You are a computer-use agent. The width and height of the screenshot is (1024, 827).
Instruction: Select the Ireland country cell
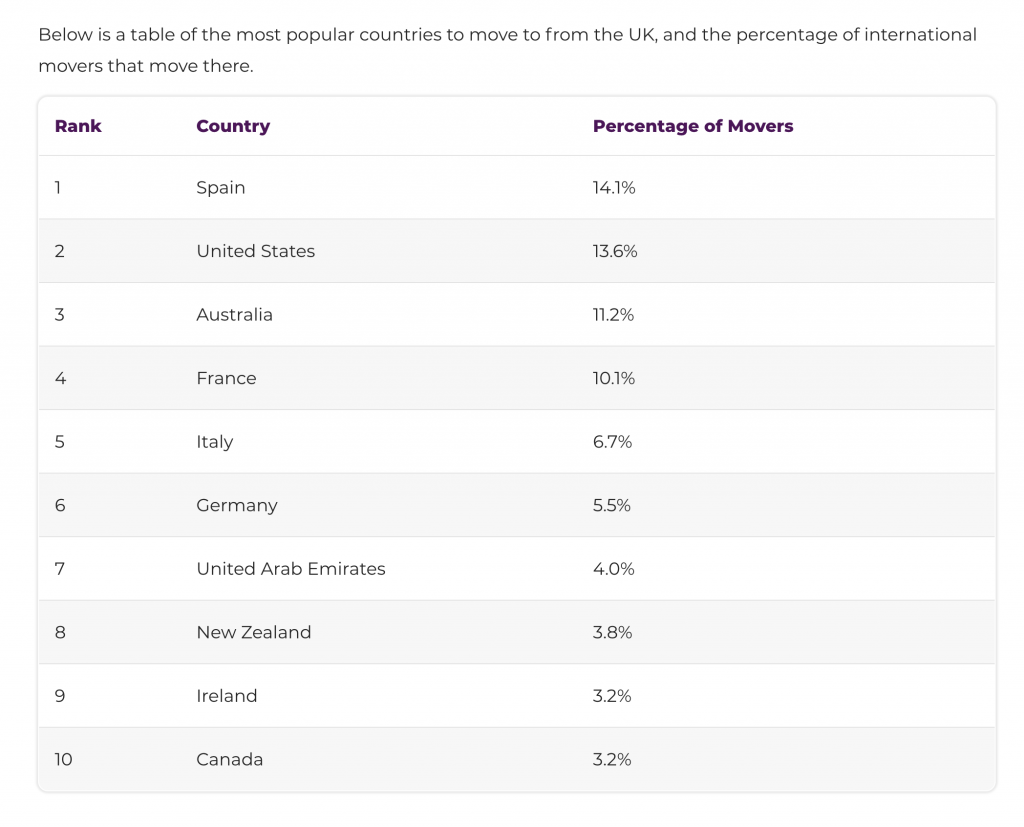click(227, 696)
